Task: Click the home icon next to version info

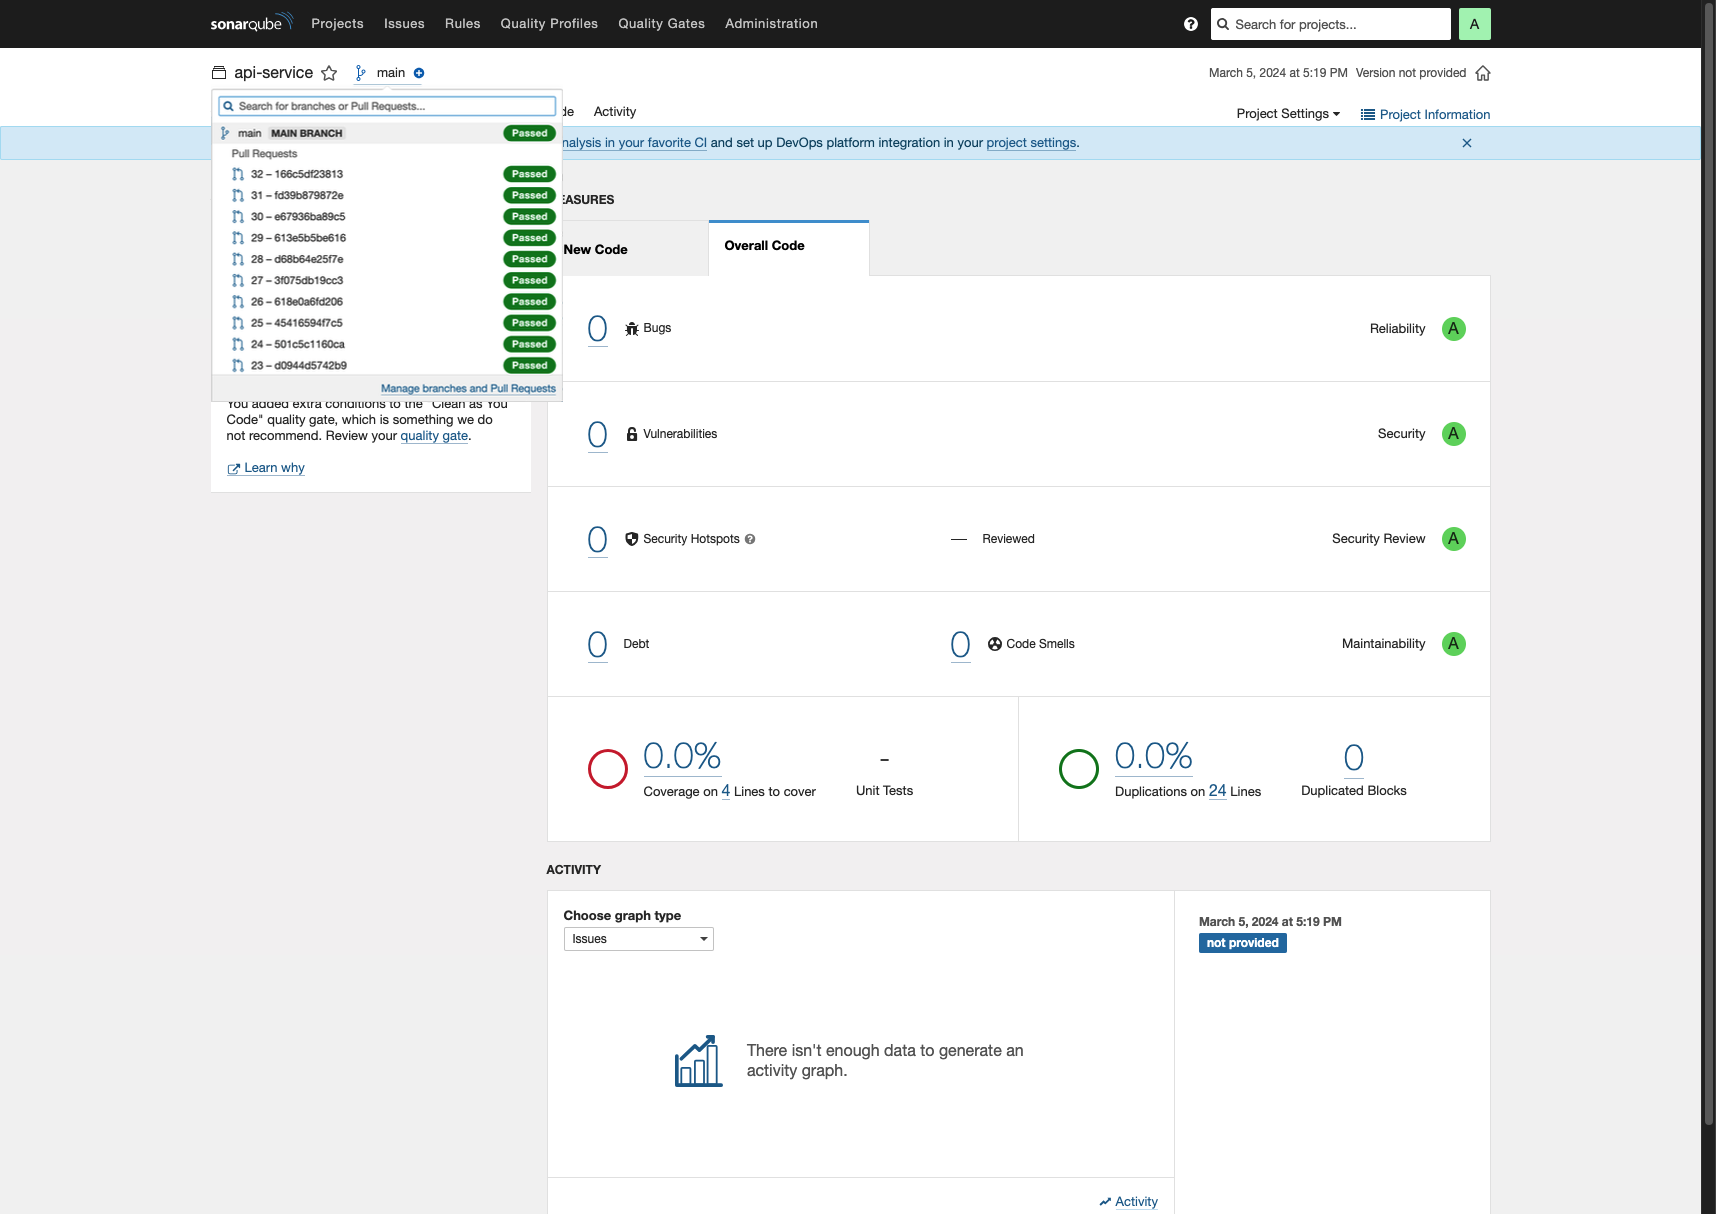Action: tap(1483, 72)
